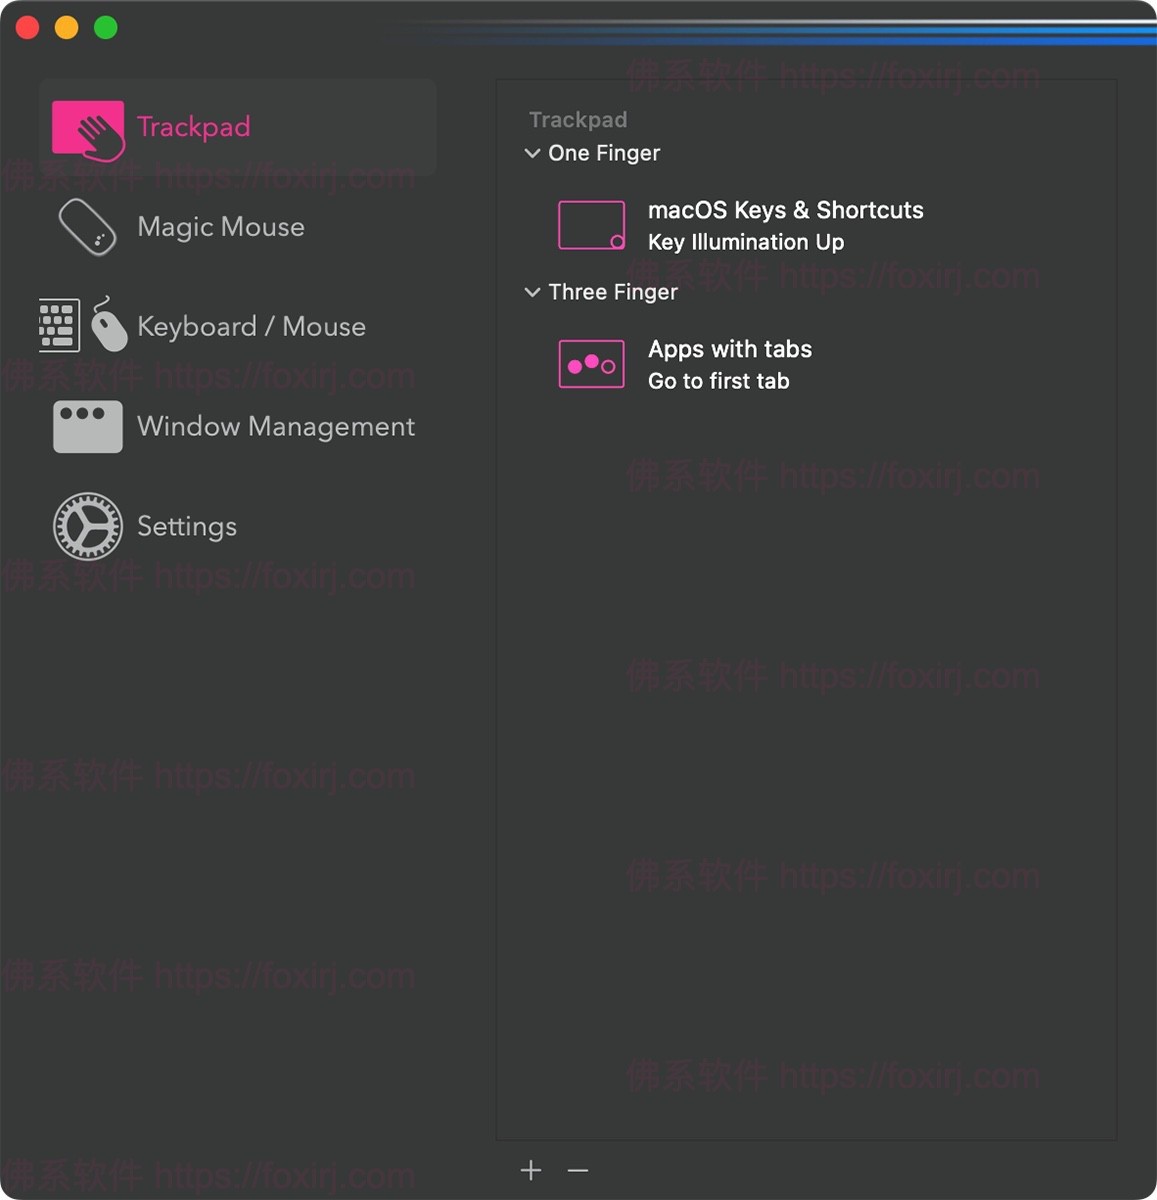Select the three-finger tap gesture icon
The image size is (1157, 1200).
point(591,363)
